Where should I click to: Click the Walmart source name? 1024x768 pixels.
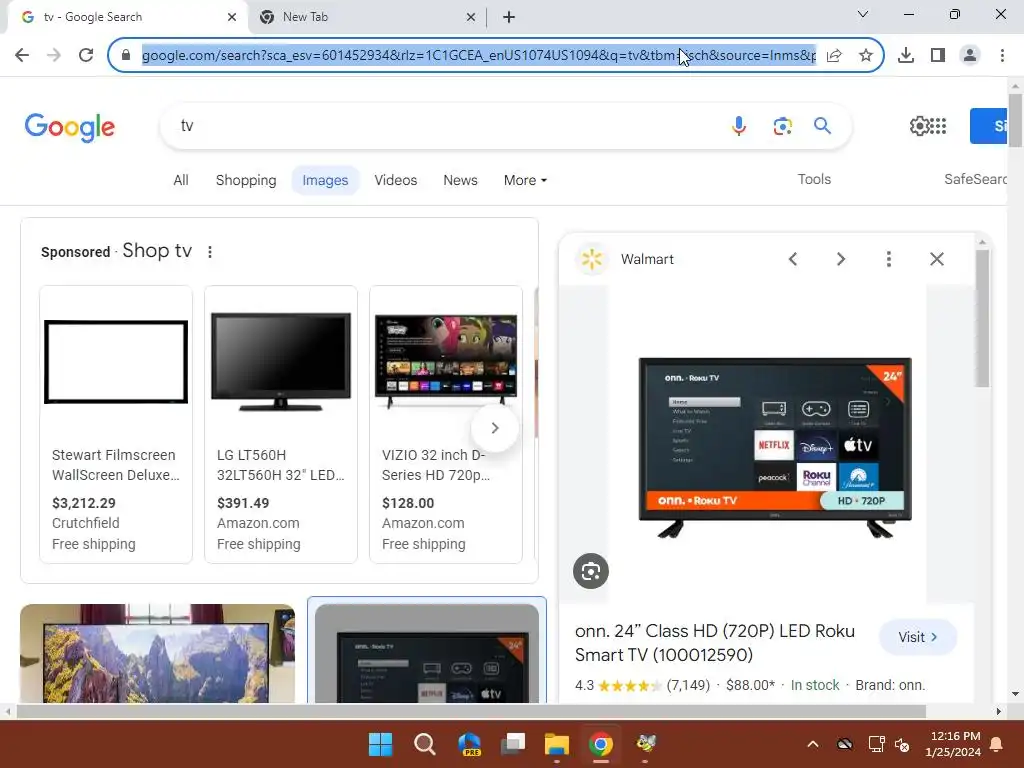pos(647,259)
